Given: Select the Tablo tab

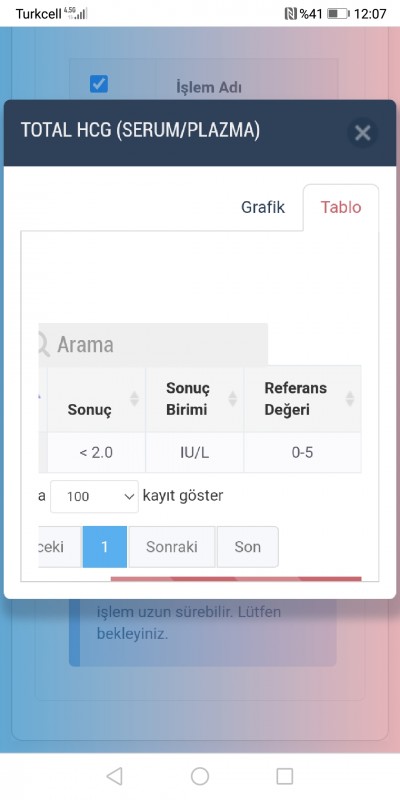Looking at the screenshot, I should (x=341, y=208).
